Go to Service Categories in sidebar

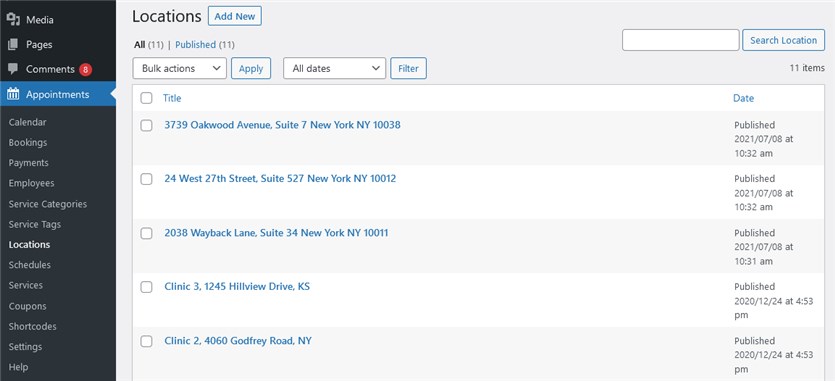(x=47, y=204)
